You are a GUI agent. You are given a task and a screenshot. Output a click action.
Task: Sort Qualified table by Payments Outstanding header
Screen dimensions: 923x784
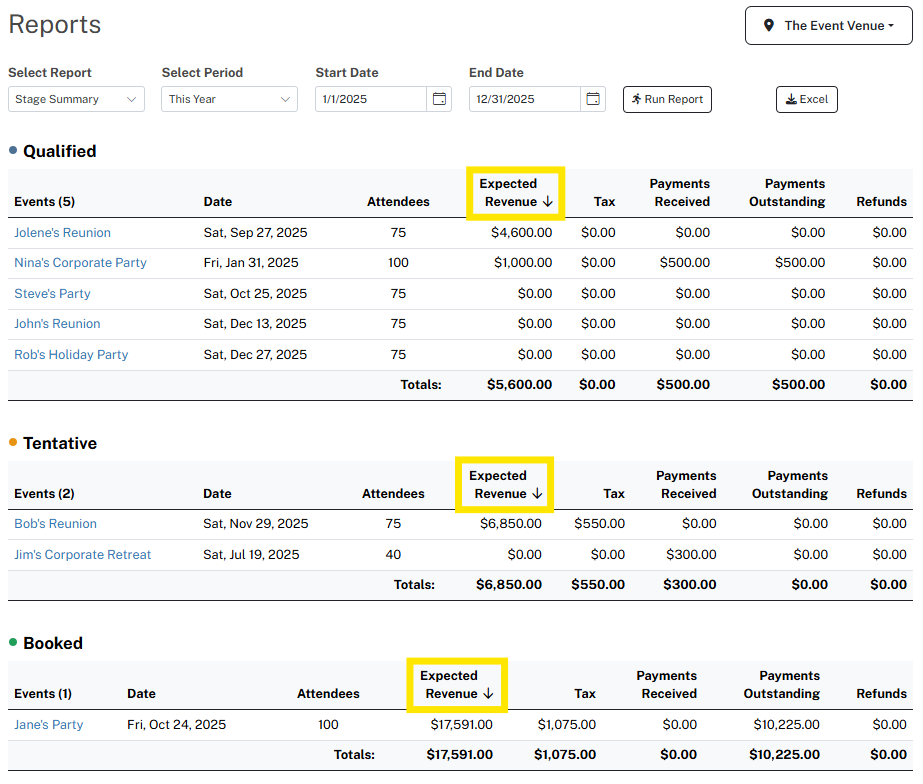point(787,192)
